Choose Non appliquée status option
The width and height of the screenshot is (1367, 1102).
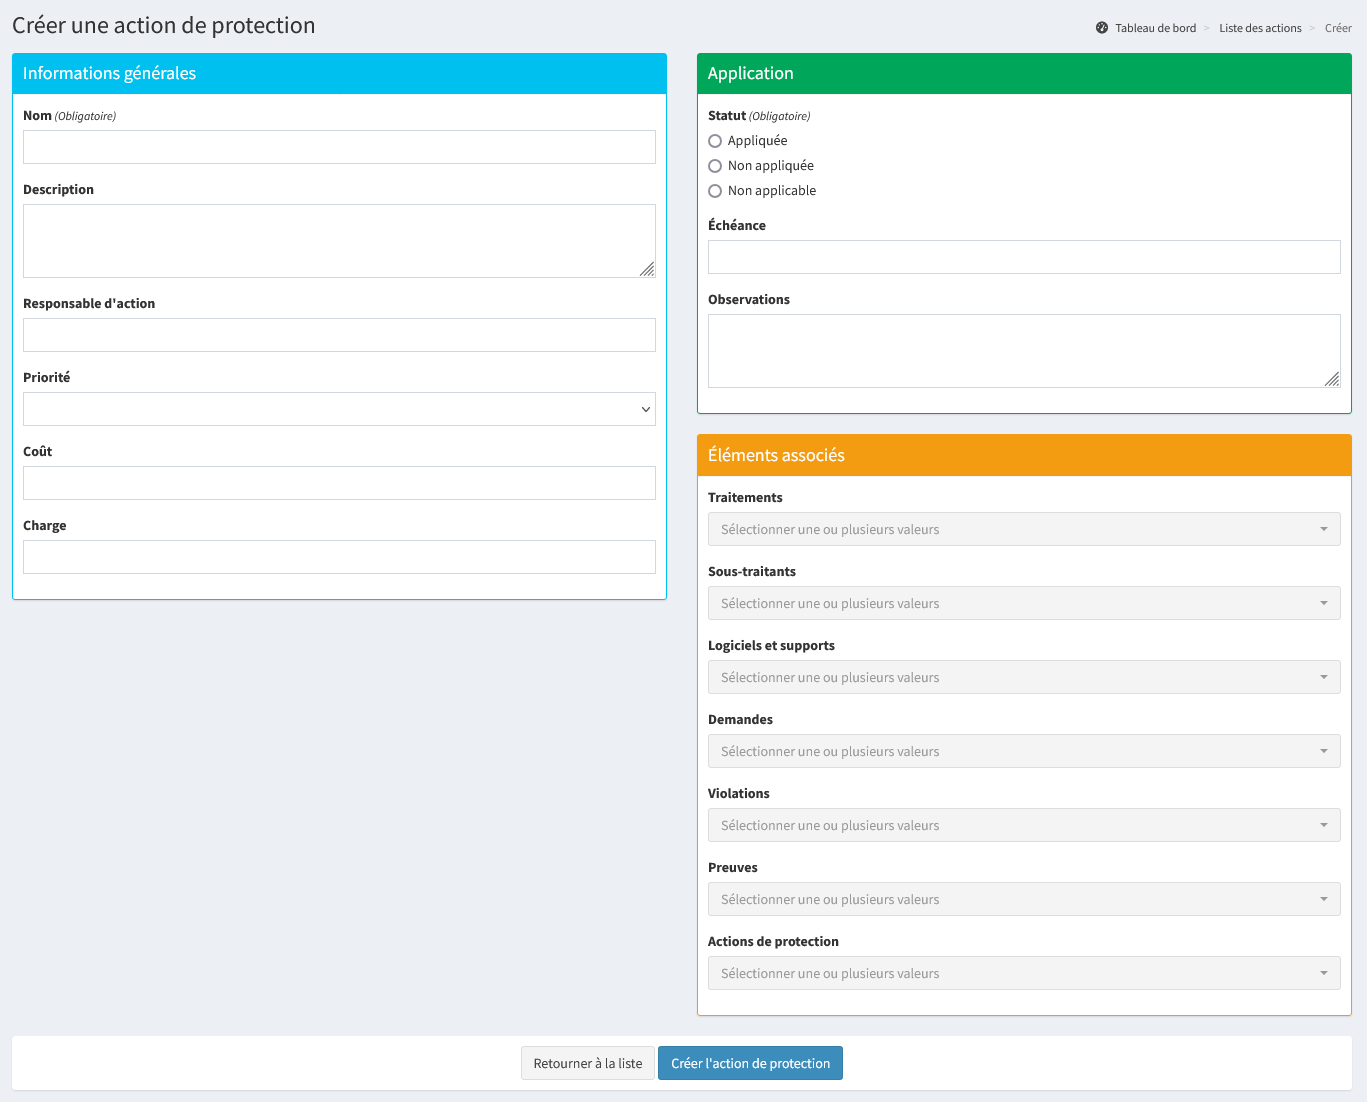pos(715,166)
